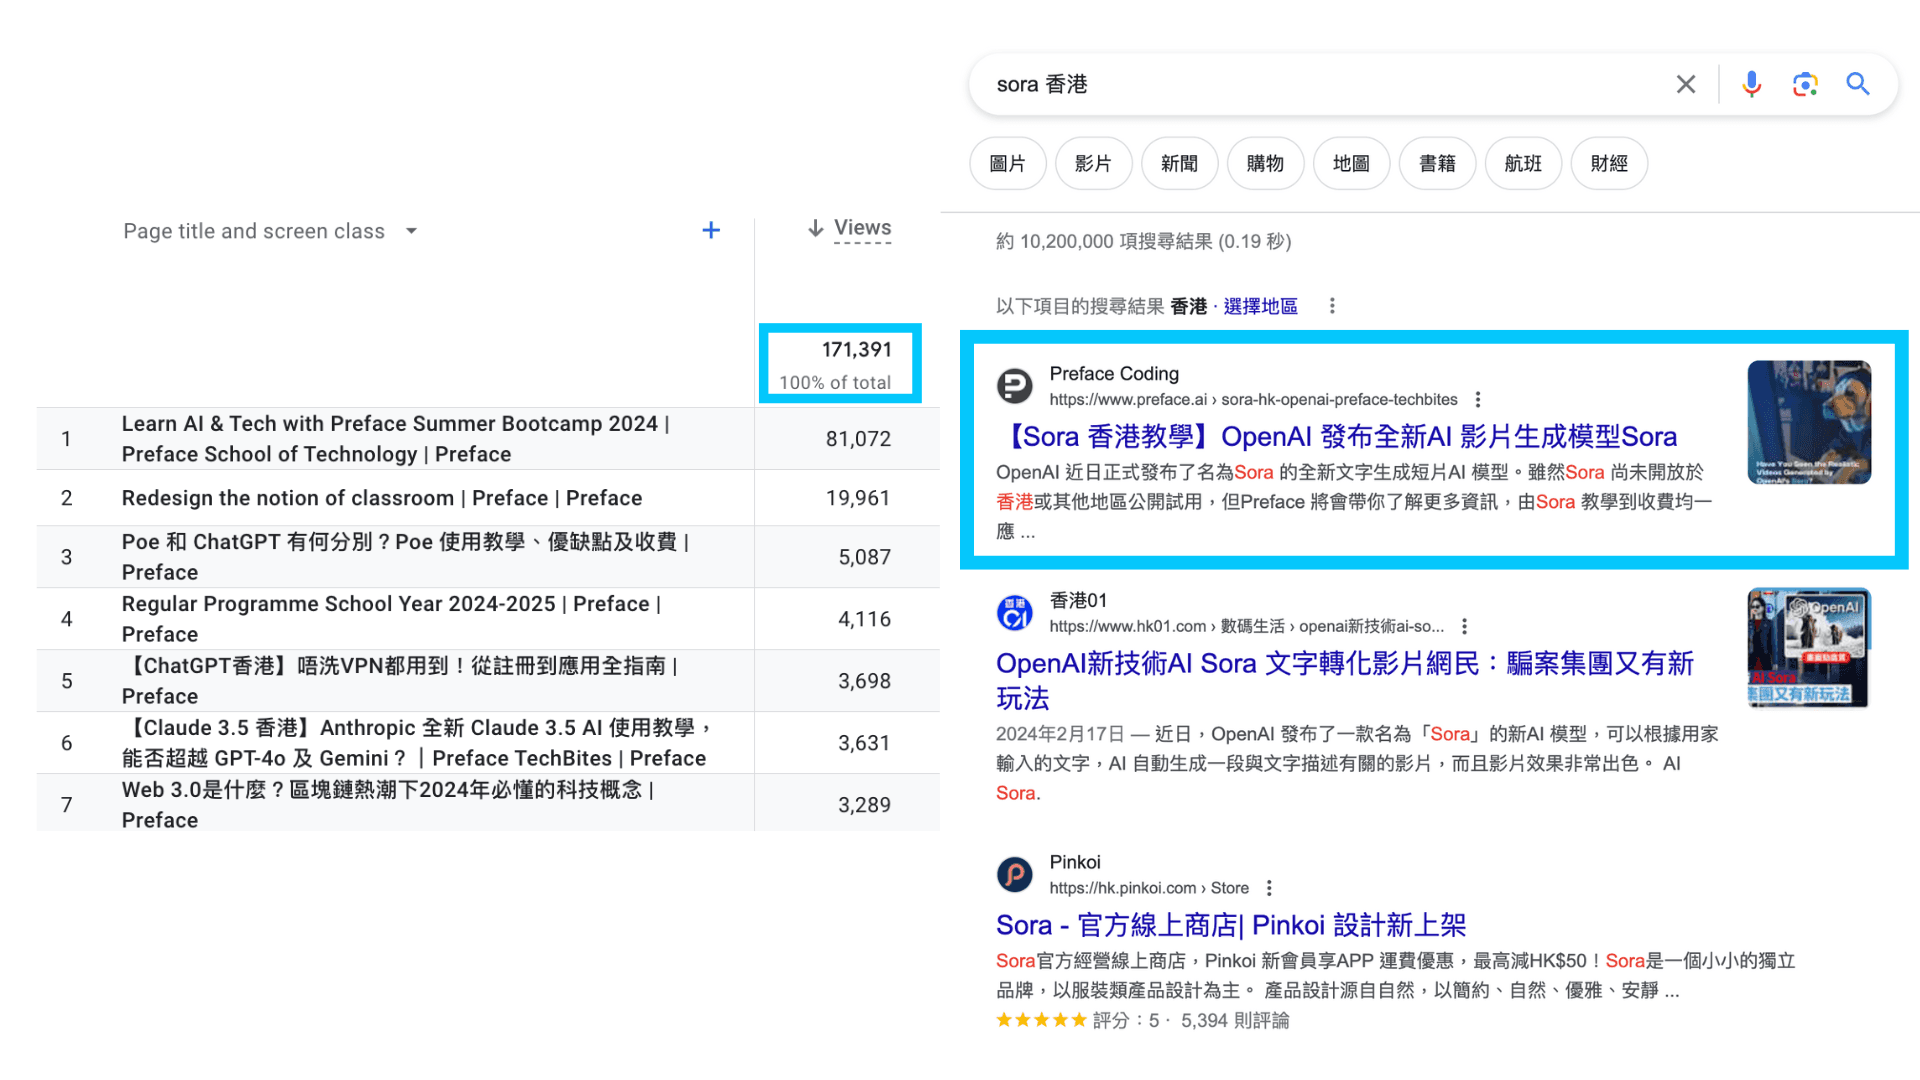Open Sora - 官方線上商店 Pinkoi result title
This screenshot has height=1080, width=1920.
pos(1231,925)
